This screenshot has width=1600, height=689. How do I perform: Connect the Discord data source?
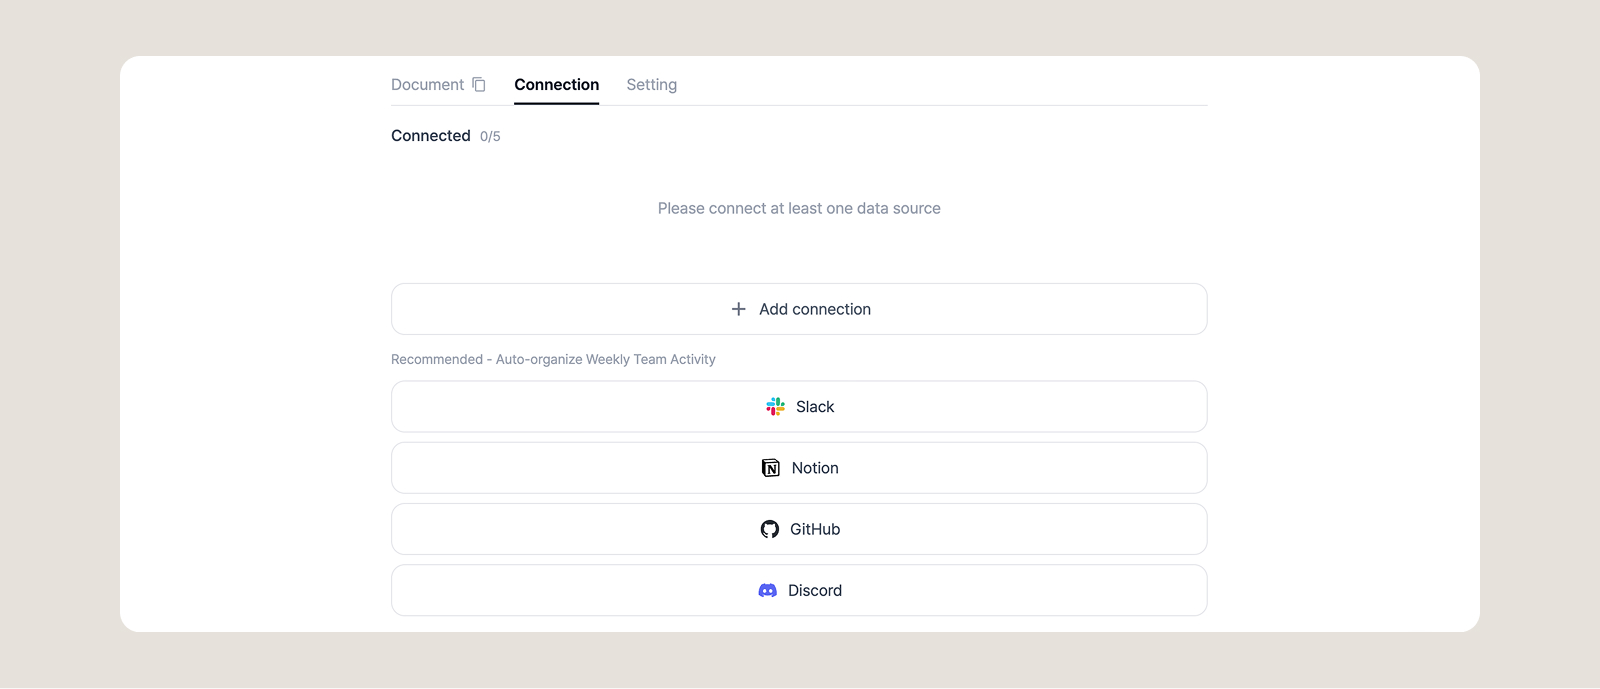pos(799,591)
